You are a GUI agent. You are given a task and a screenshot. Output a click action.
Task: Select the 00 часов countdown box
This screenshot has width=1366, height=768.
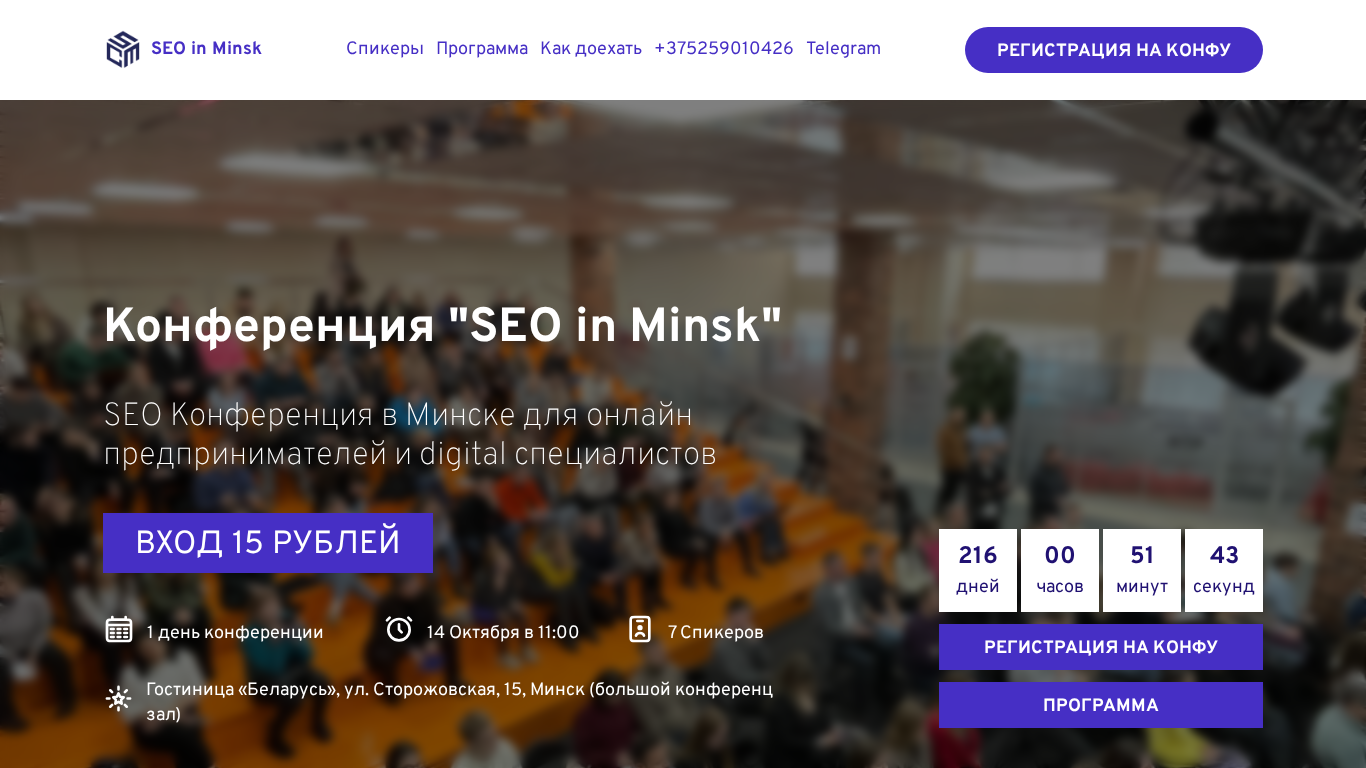[x=1060, y=570]
